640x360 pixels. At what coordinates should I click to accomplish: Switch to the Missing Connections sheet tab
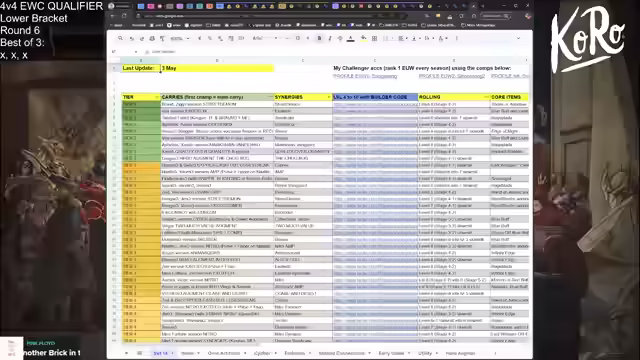tap(344, 353)
